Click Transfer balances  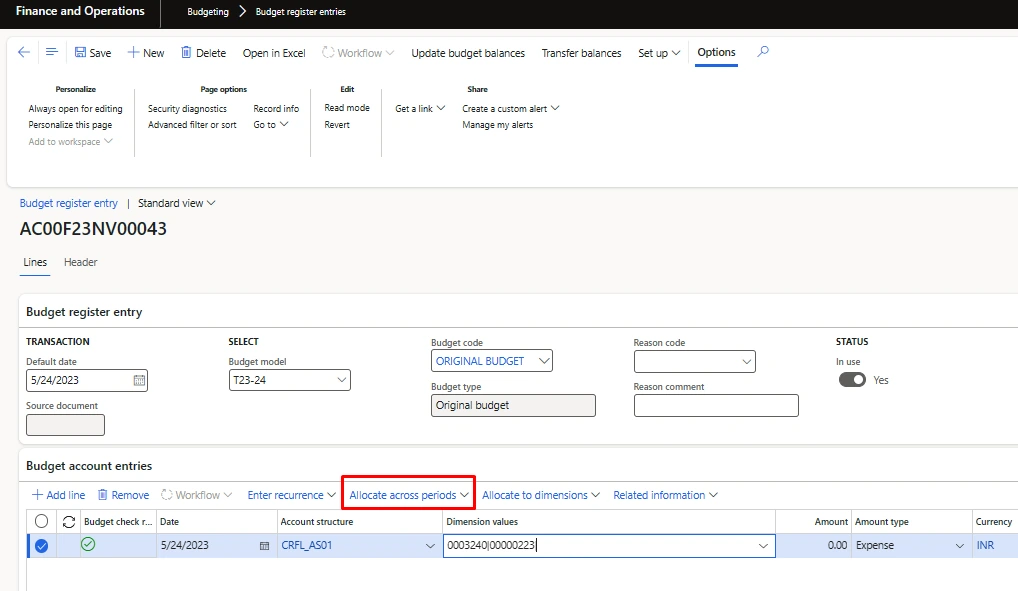(x=581, y=53)
